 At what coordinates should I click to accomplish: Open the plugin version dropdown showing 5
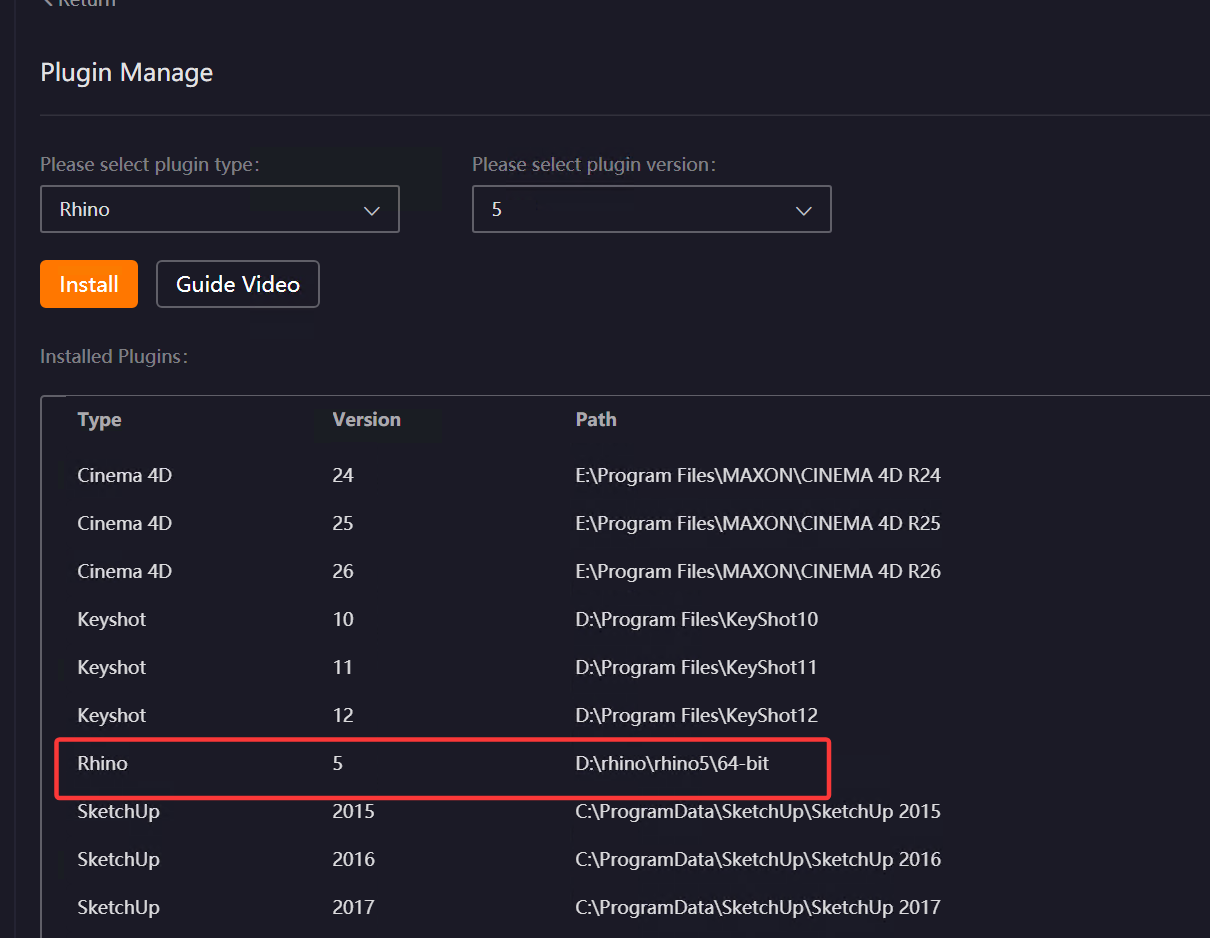tap(652, 209)
